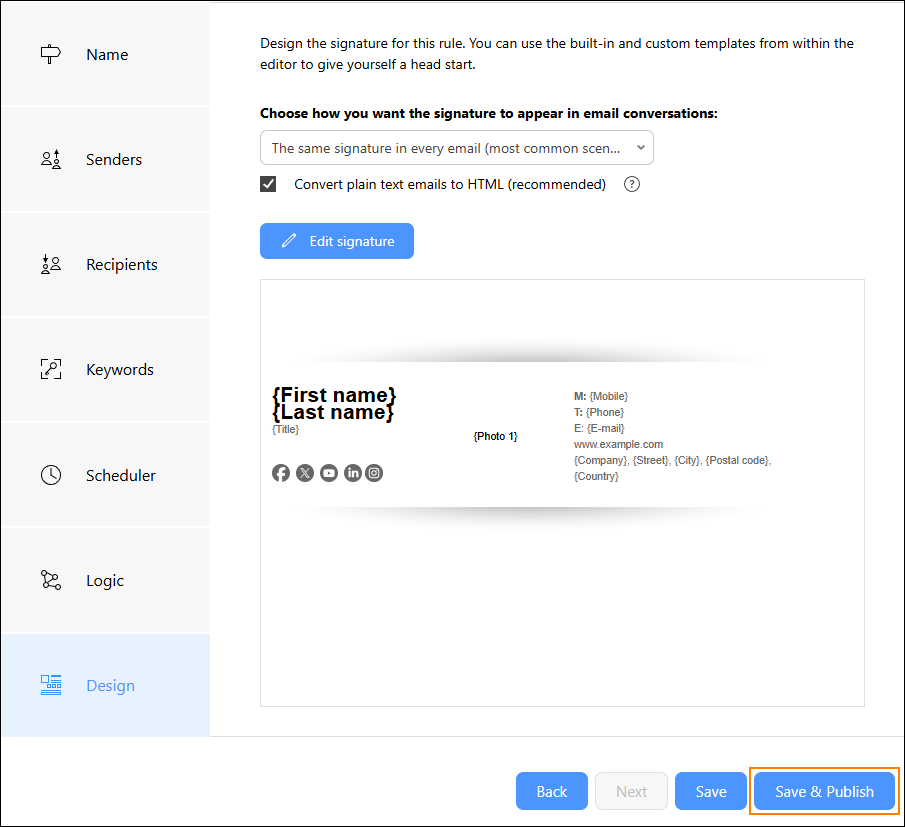Image resolution: width=905 pixels, height=827 pixels.
Task: Open the signature appearance dropdown
Action: 457,148
